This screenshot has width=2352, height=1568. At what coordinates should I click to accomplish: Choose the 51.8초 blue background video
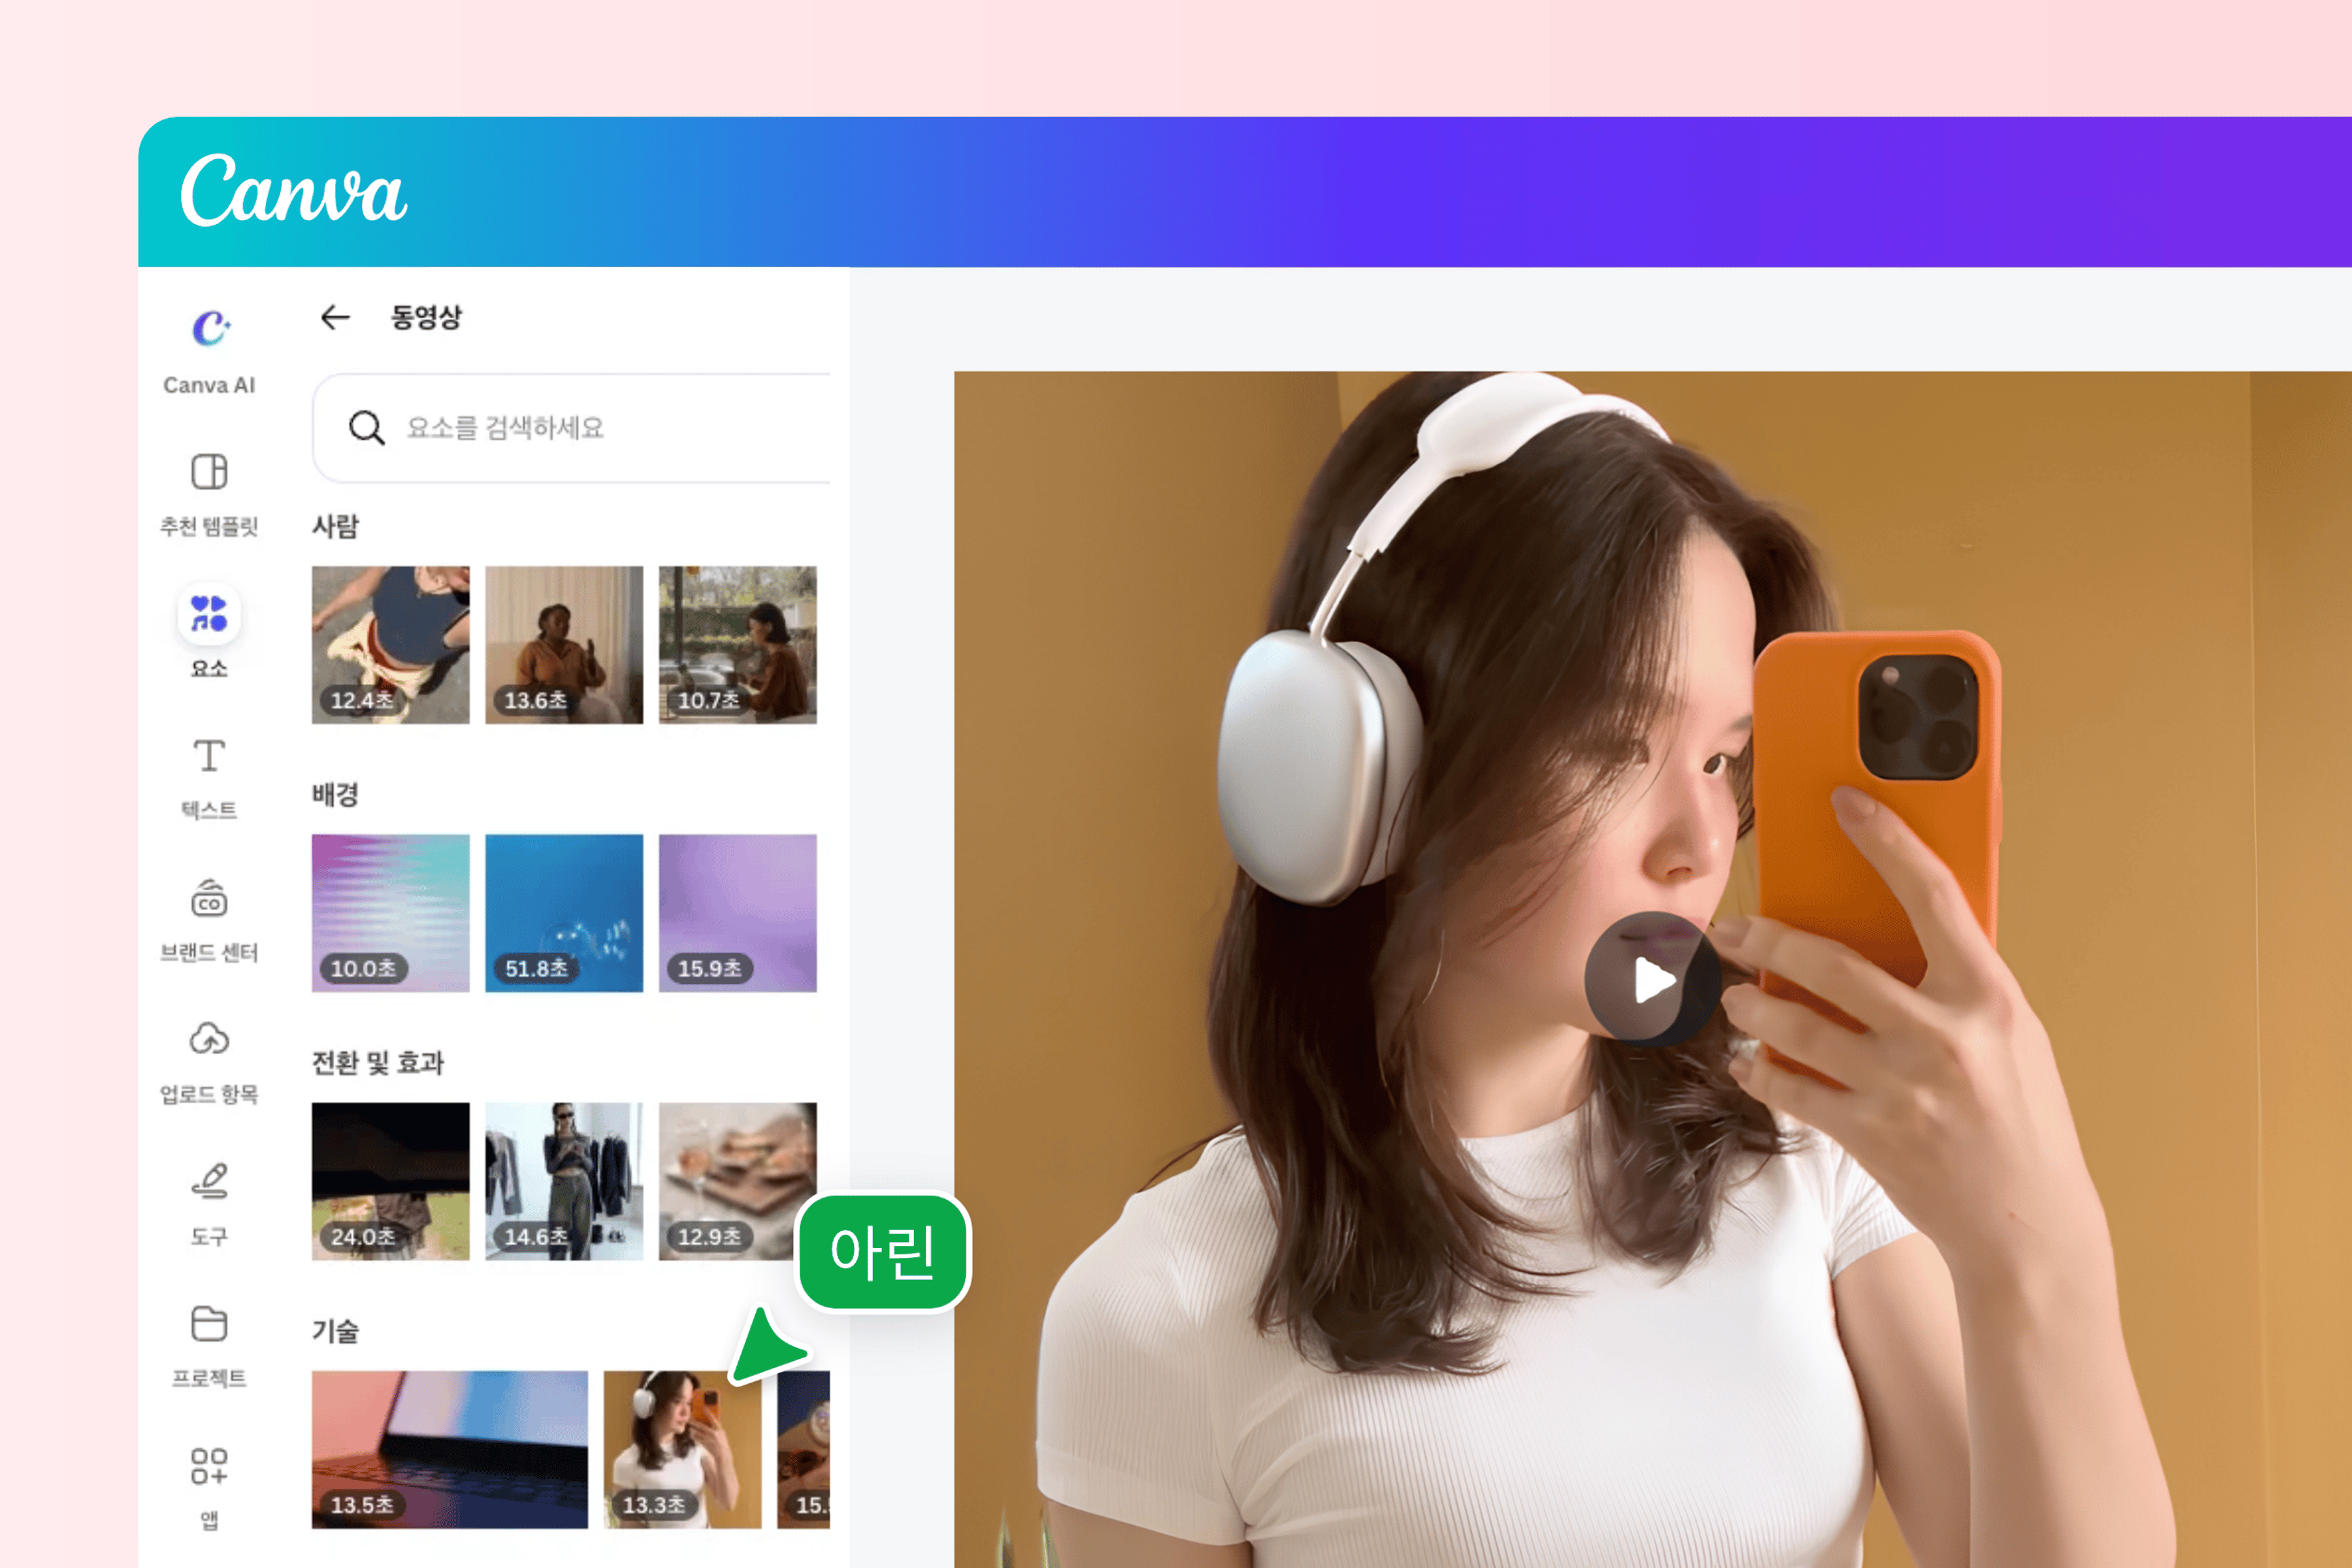pos(564,913)
